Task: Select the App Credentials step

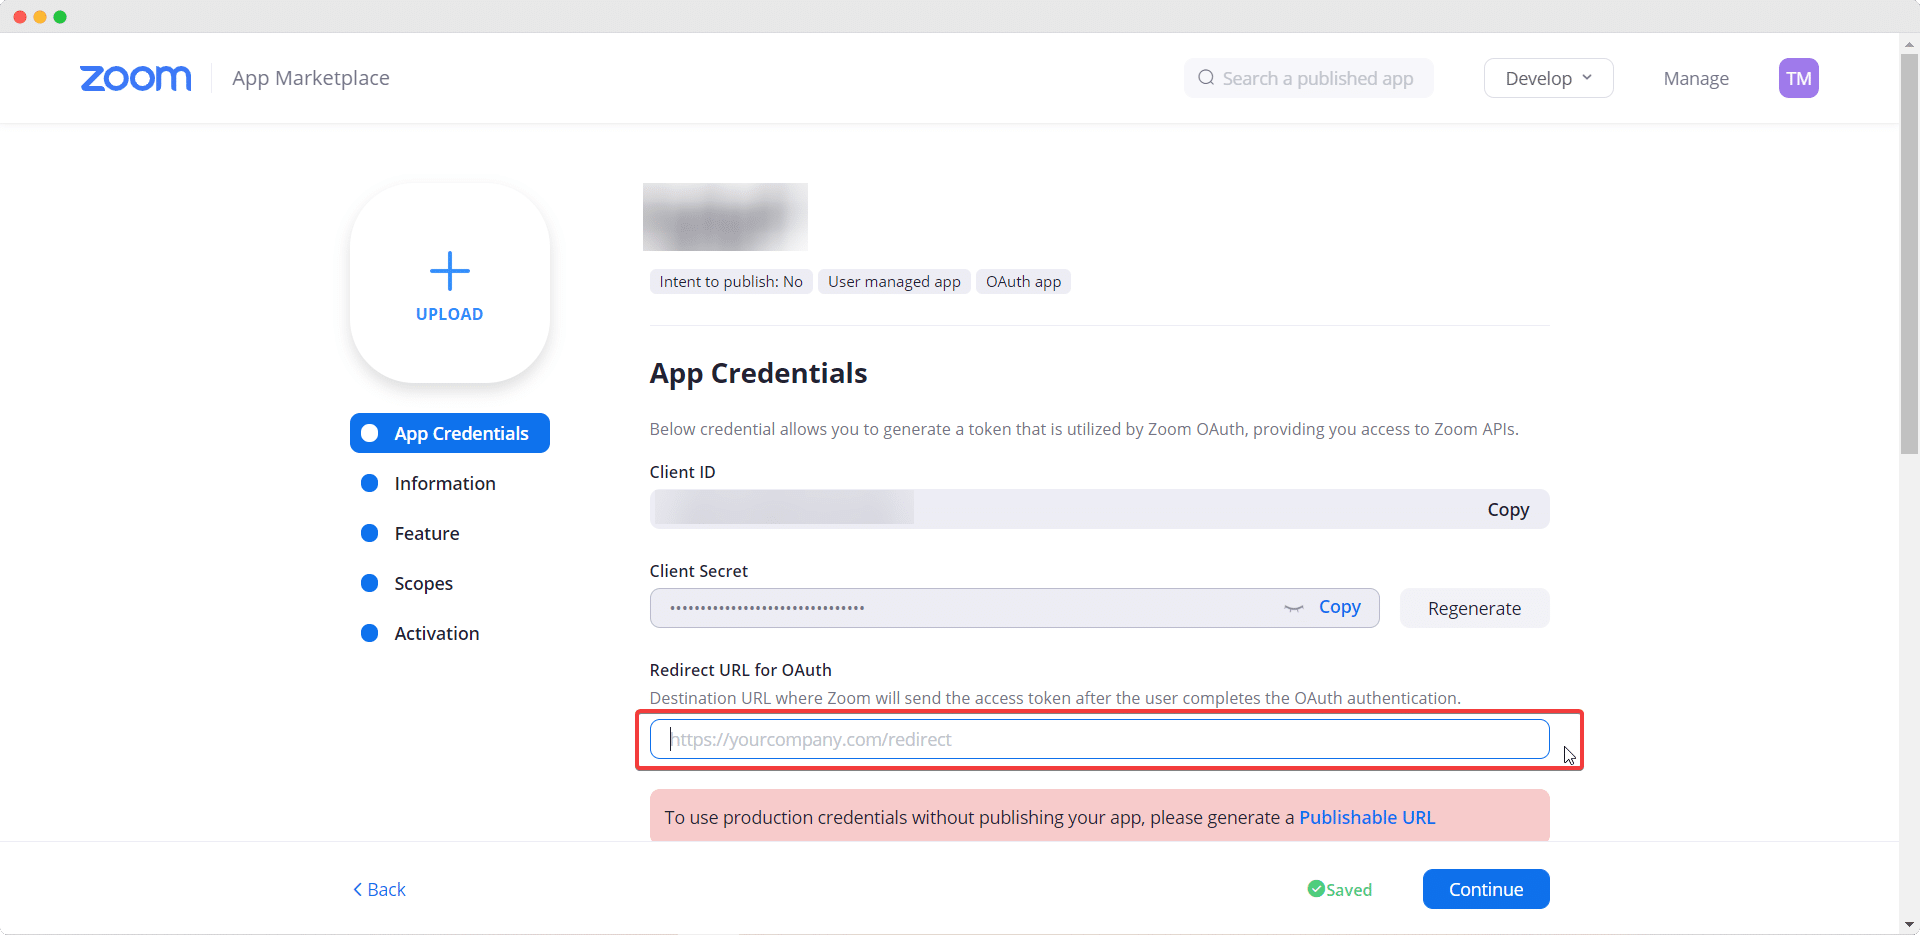Action: tap(450, 433)
